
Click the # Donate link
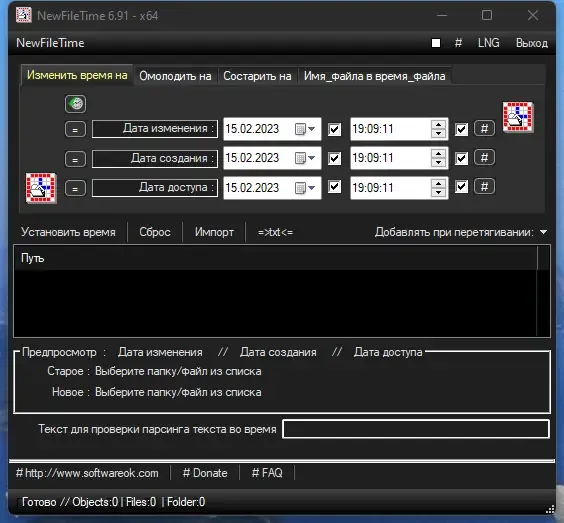tap(205, 473)
